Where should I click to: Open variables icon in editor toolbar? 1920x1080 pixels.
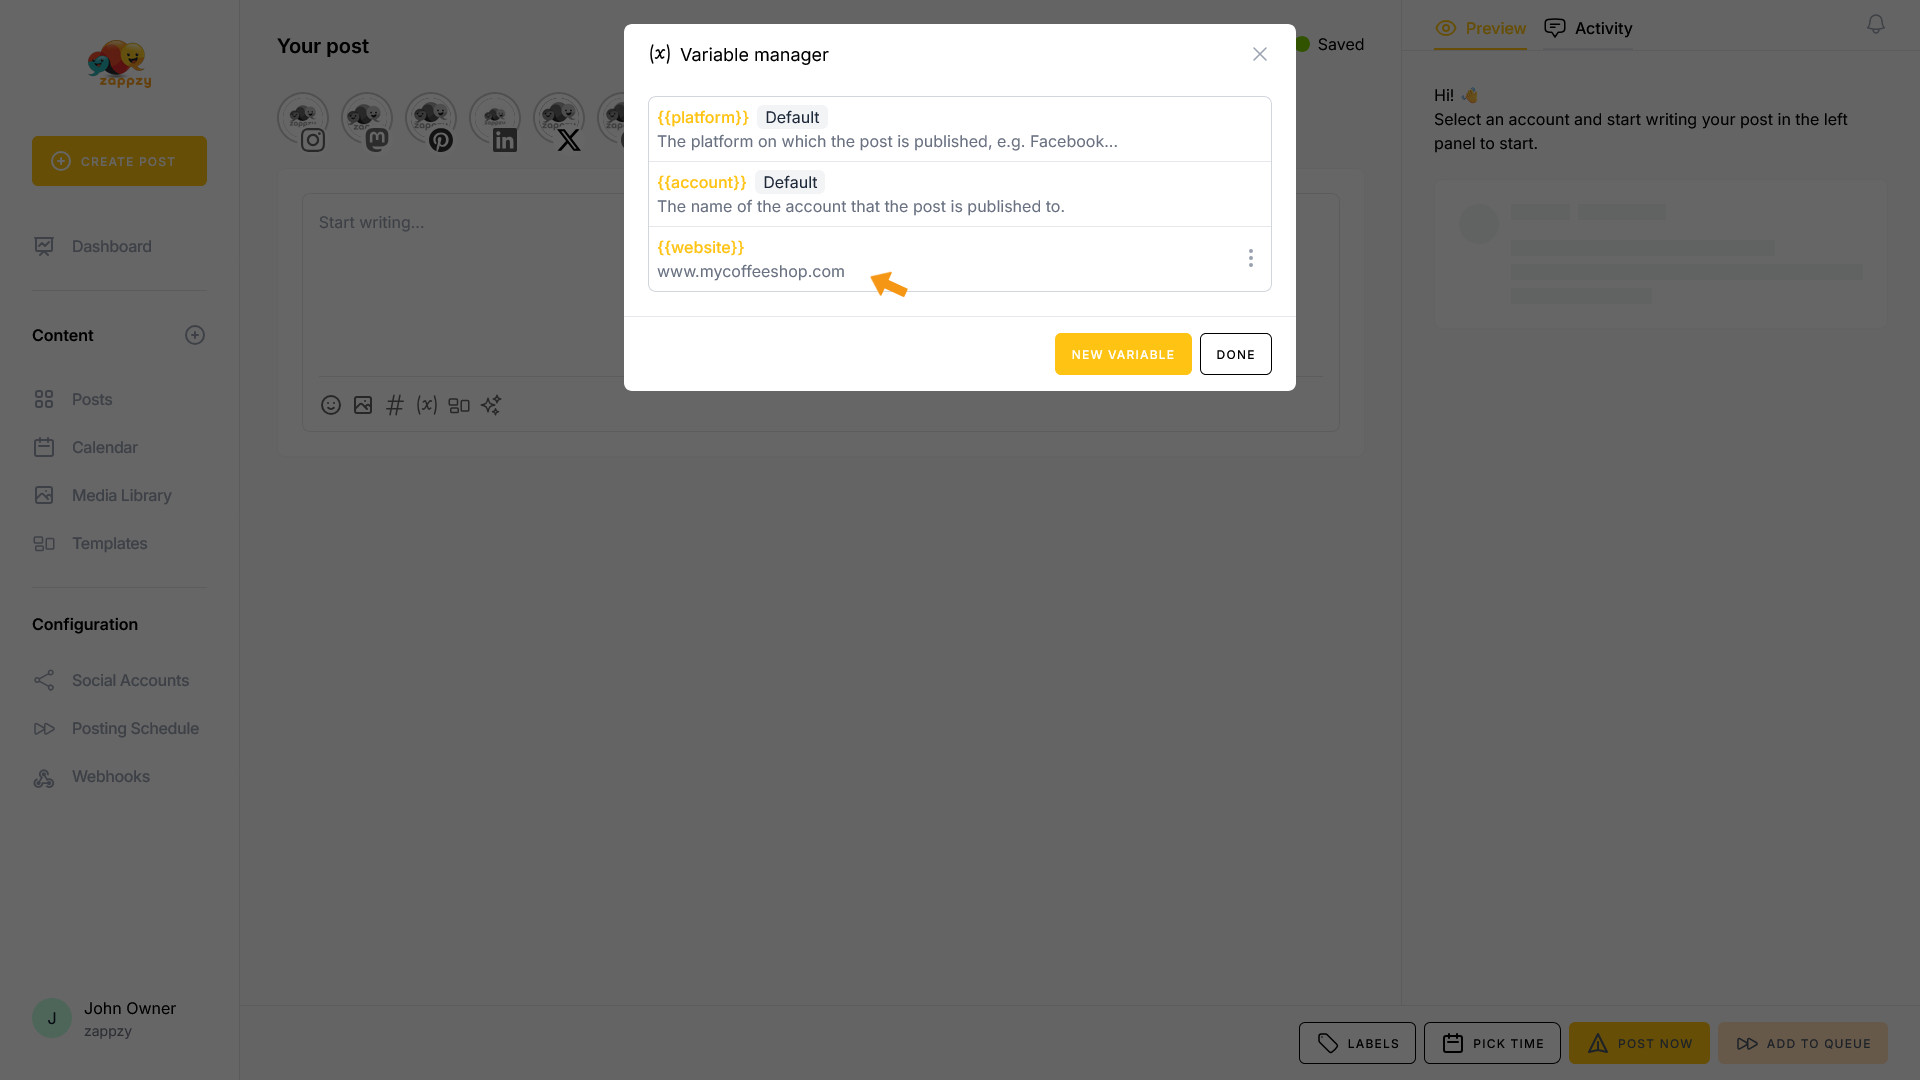tap(427, 405)
